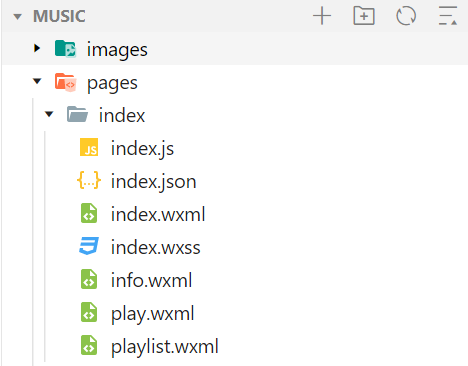Click the teal images folder icon
The image size is (468, 366).
(x=65, y=49)
